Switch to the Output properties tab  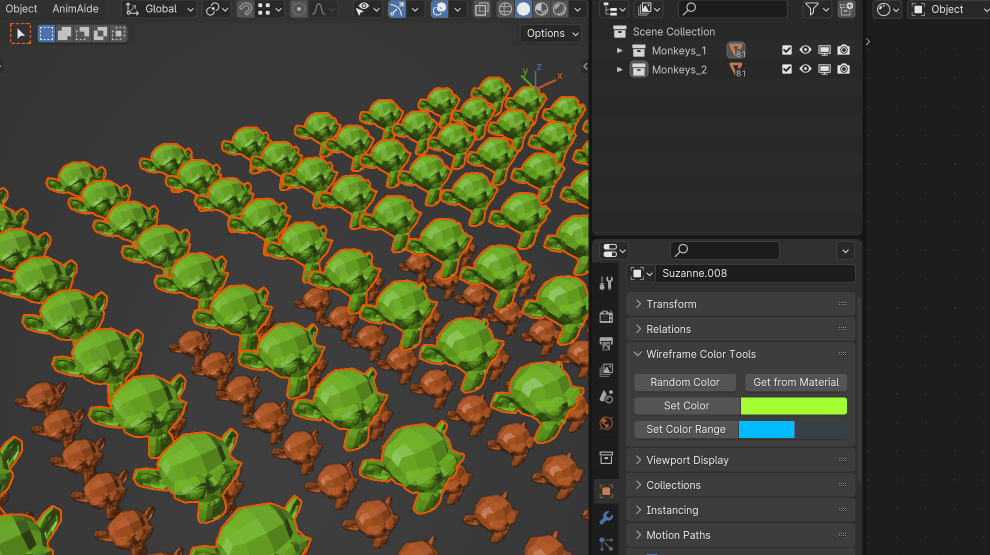606,343
